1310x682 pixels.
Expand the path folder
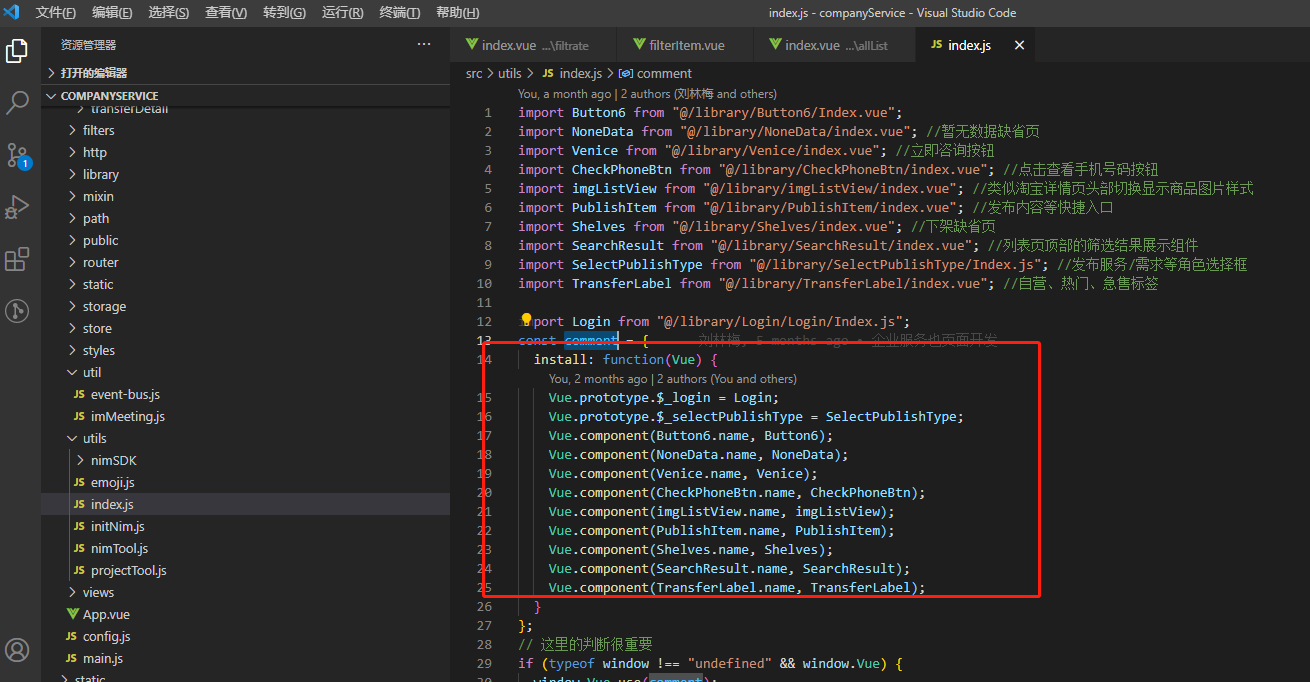[245, 218]
